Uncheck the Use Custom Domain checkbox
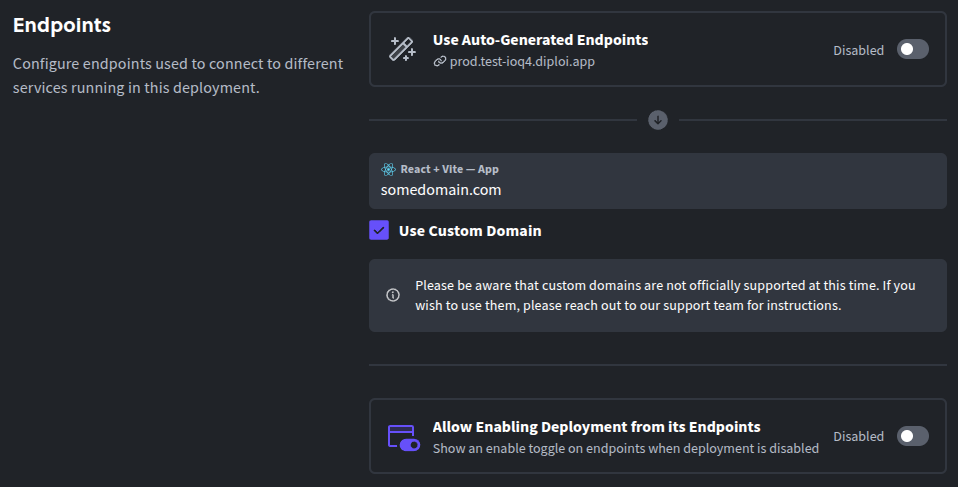This screenshot has width=958, height=487. 379,230
